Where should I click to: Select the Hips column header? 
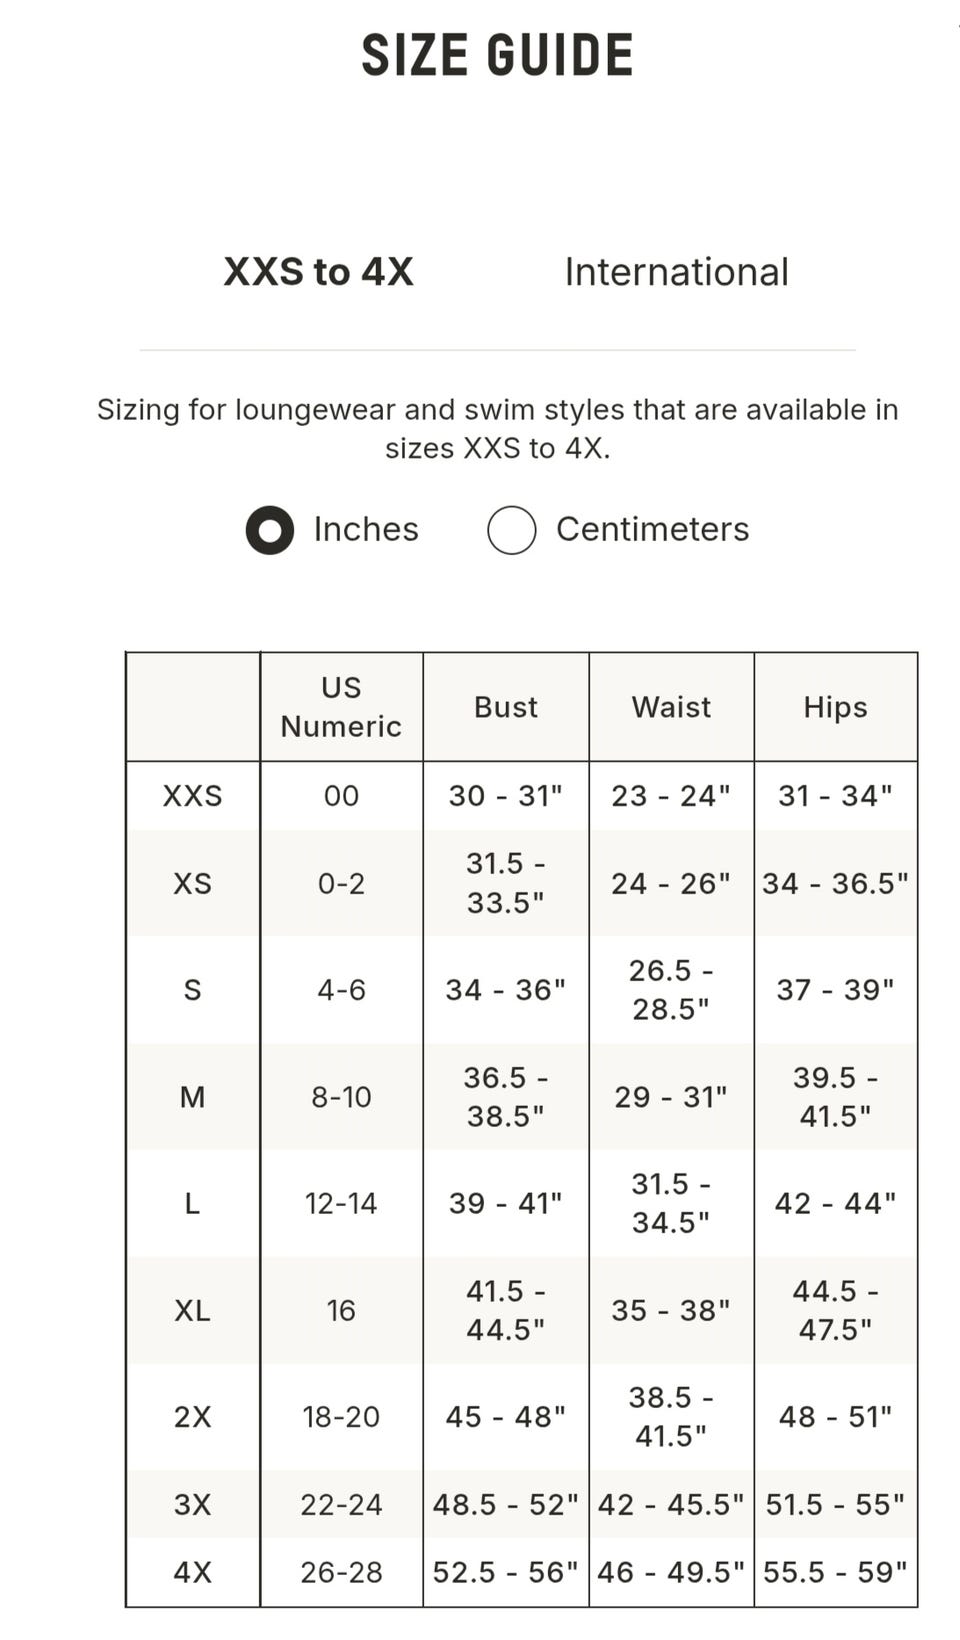pyautogui.click(x=835, y=707)
